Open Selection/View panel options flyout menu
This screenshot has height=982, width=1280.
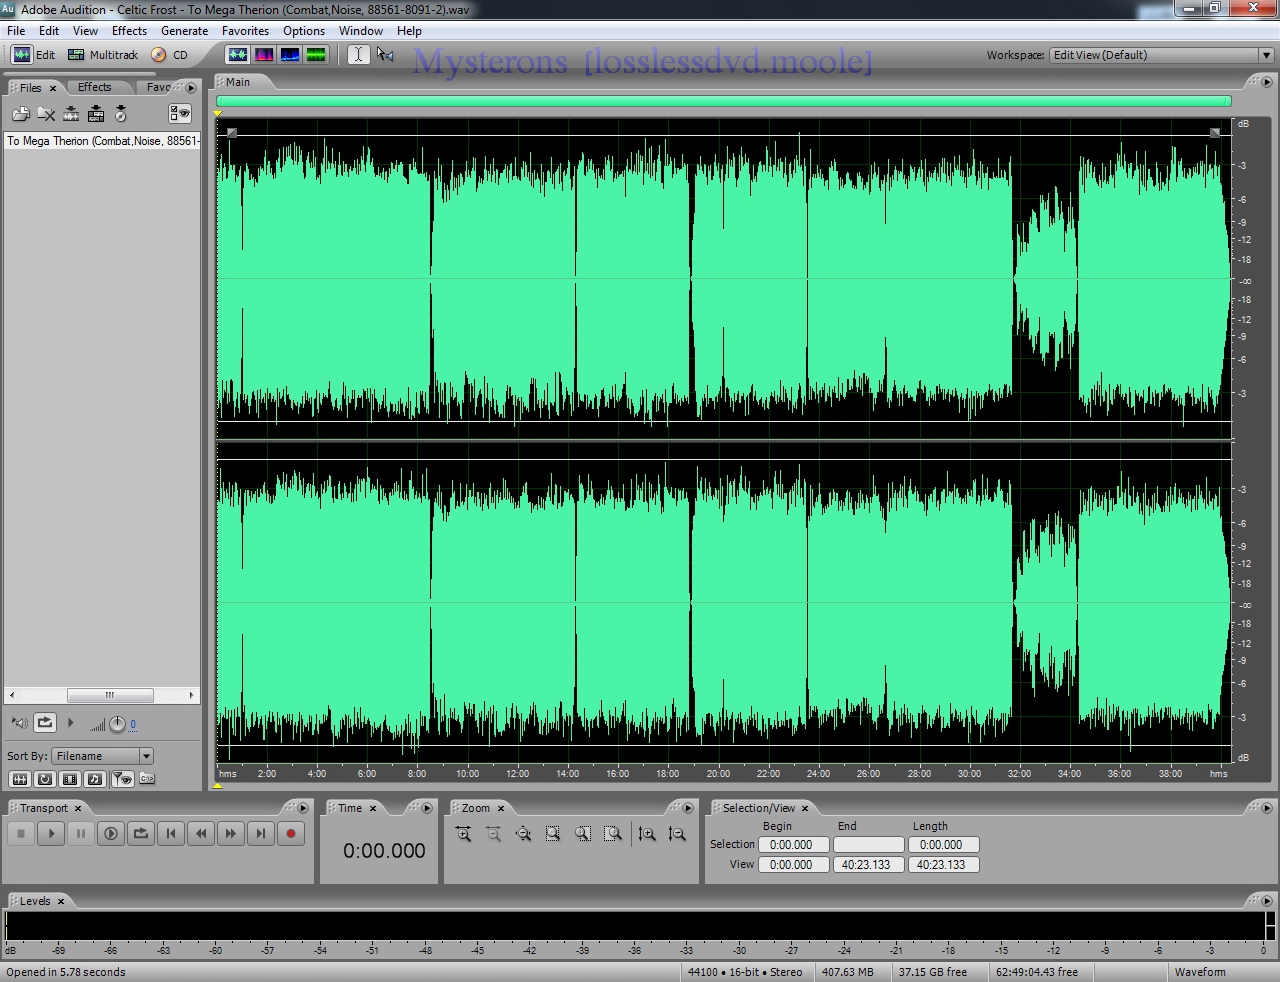click(1266, 808)
